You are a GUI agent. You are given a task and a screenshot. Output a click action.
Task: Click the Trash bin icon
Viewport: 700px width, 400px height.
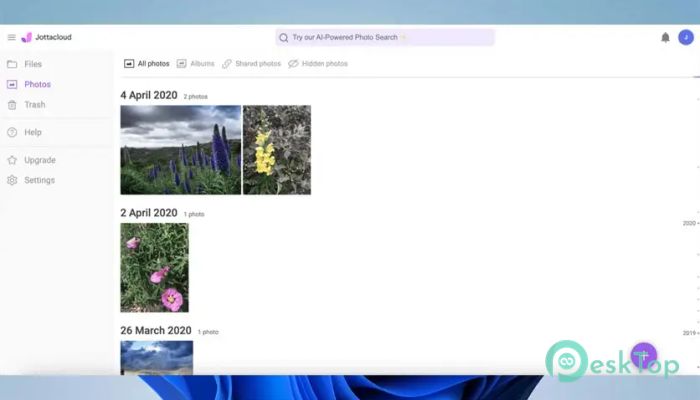pyautogui.click(x=12, y=105)
